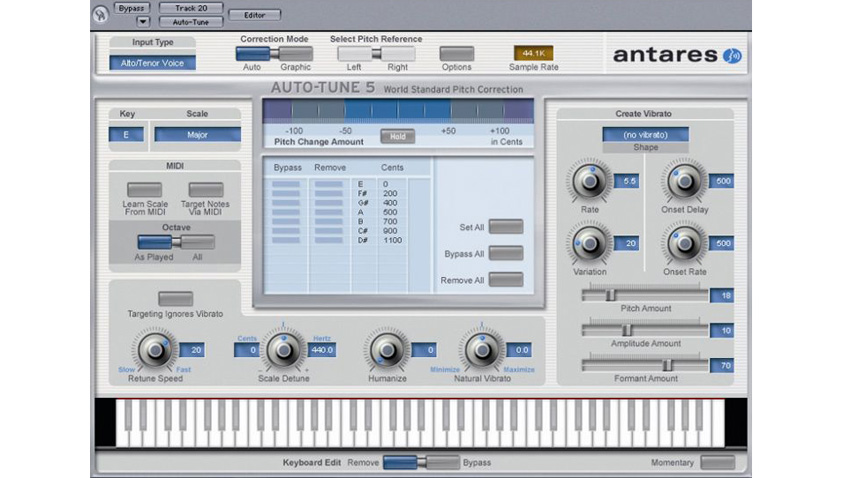This screenshot has height=478, width=850.
Task: Open the plug-in settings dropdown arrow
Action: click(143, 22)
